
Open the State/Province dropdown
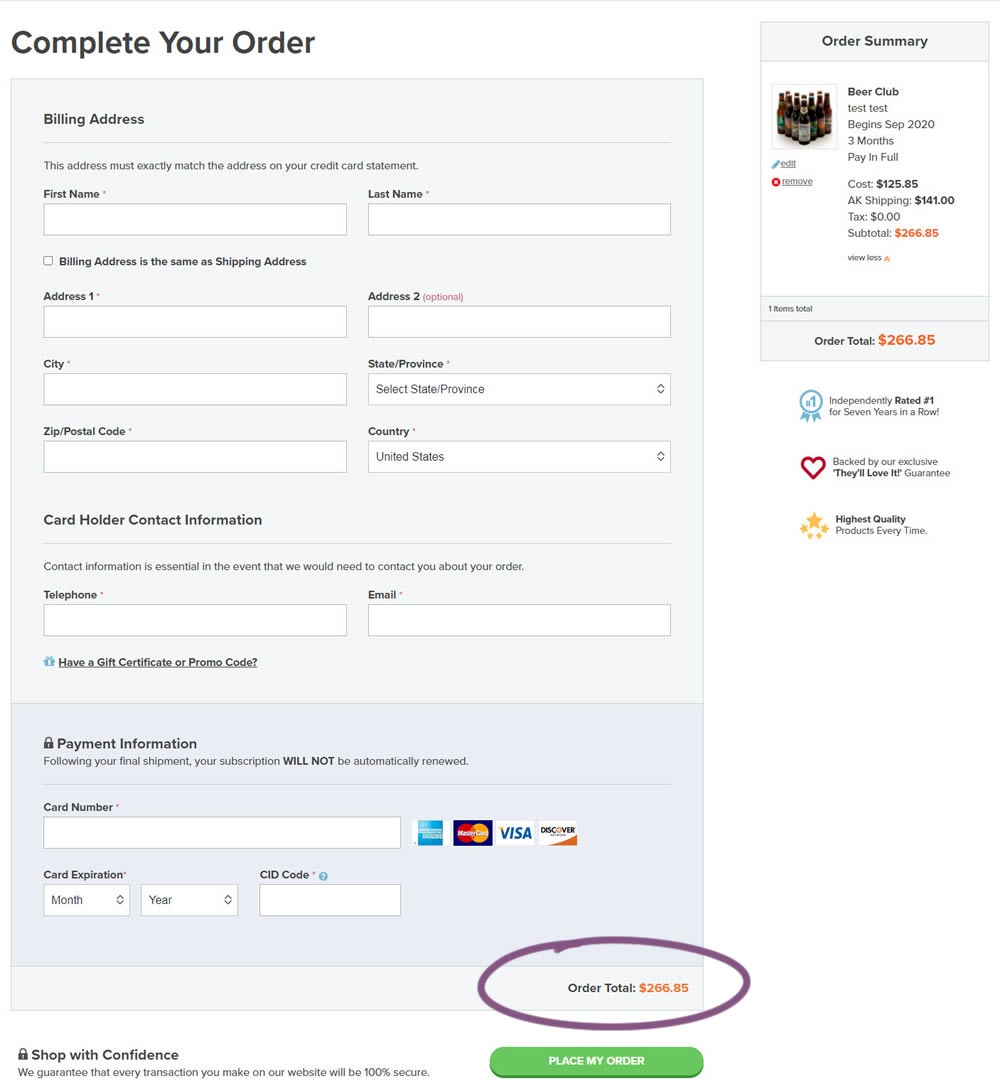pyautogui.click(x=519, y=389)
